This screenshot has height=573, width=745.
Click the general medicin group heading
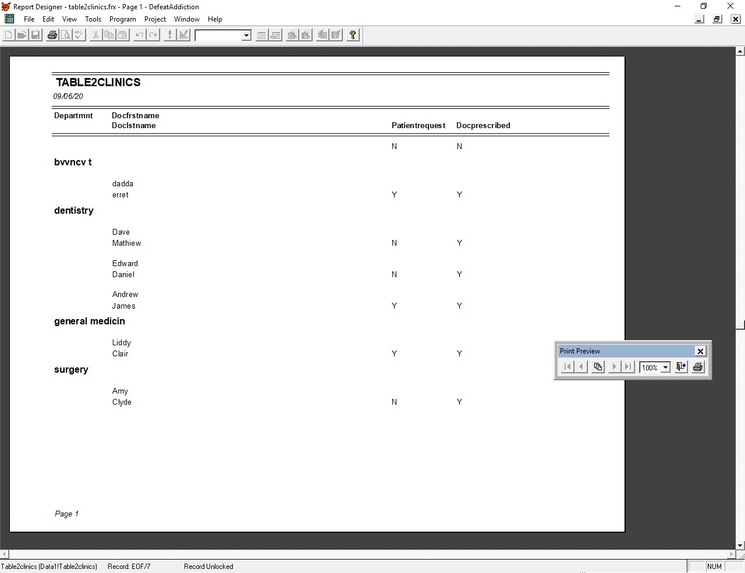pos(89,321)
